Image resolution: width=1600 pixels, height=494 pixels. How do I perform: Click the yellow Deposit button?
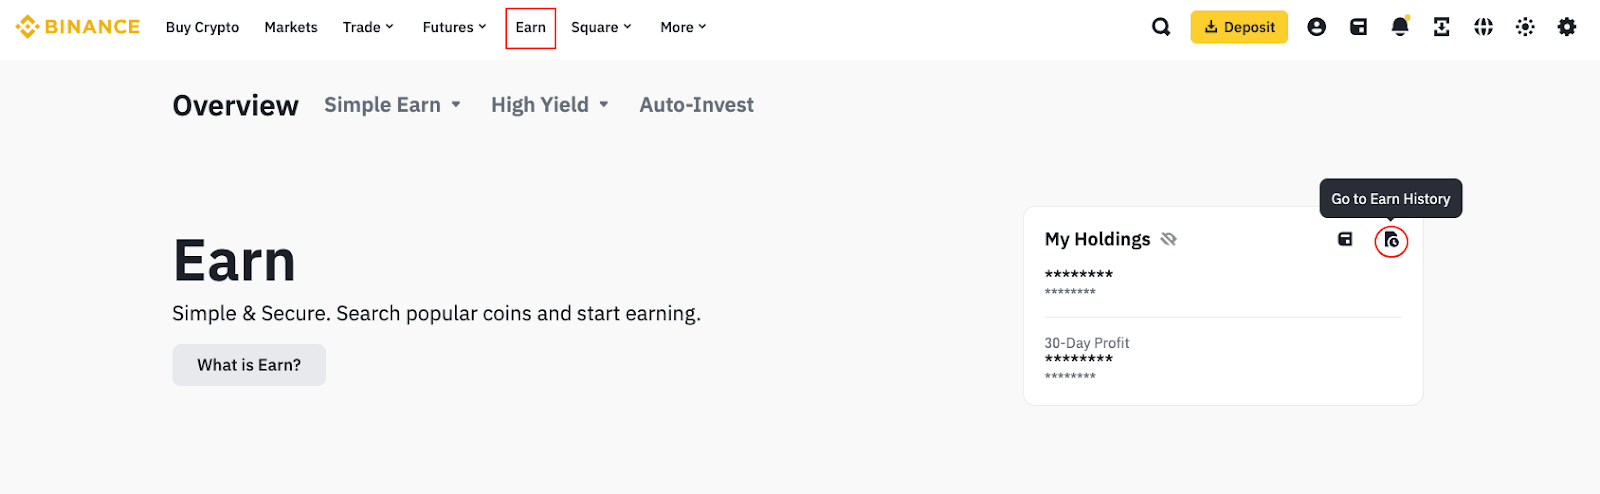pos(1239,27)
